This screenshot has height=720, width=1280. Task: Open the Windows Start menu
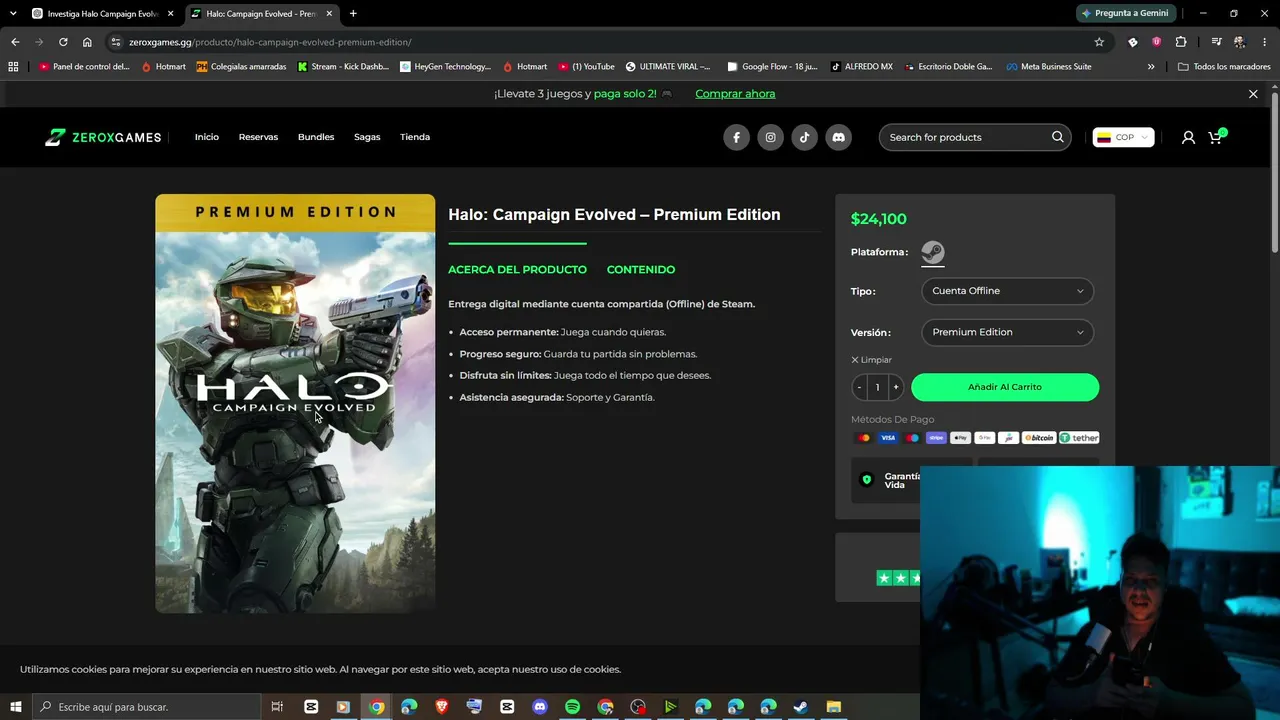point(15,707)
